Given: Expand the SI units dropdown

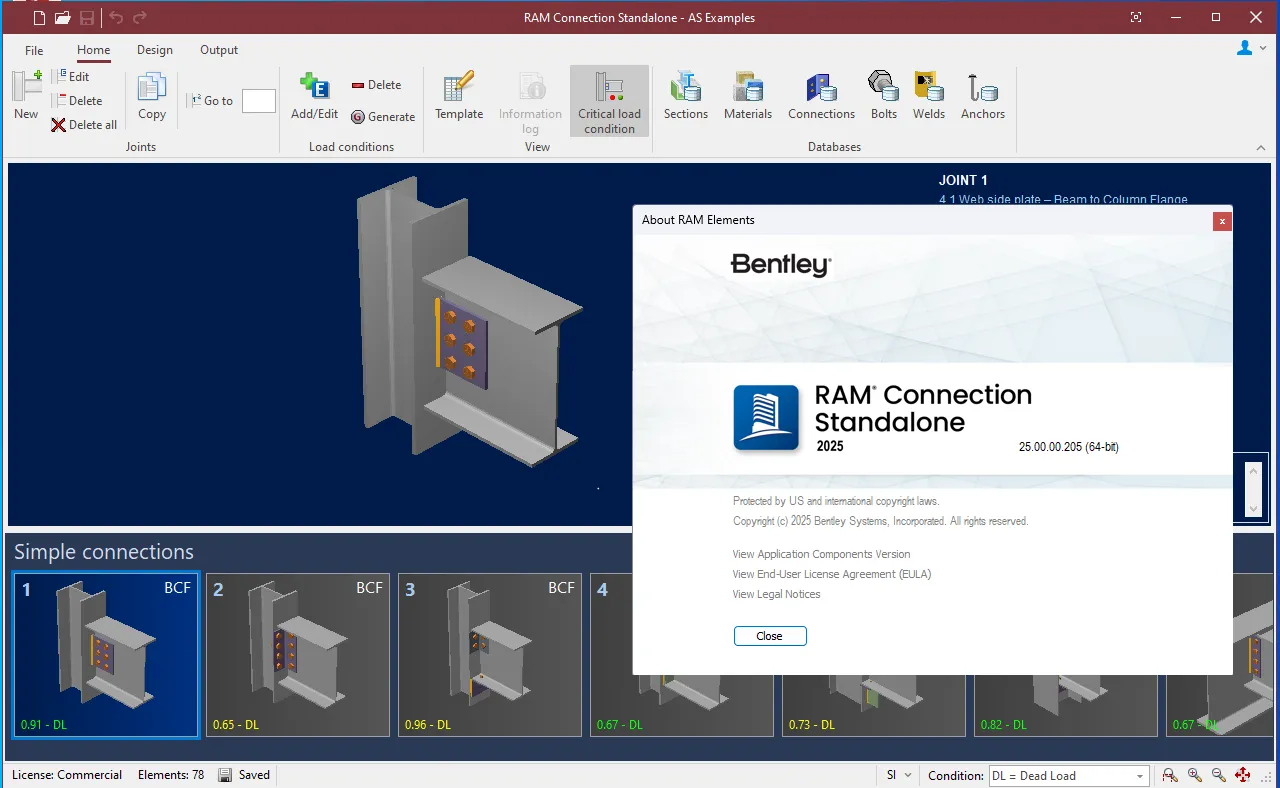Looking at the screenshot, I should click(x=899, y=775).
